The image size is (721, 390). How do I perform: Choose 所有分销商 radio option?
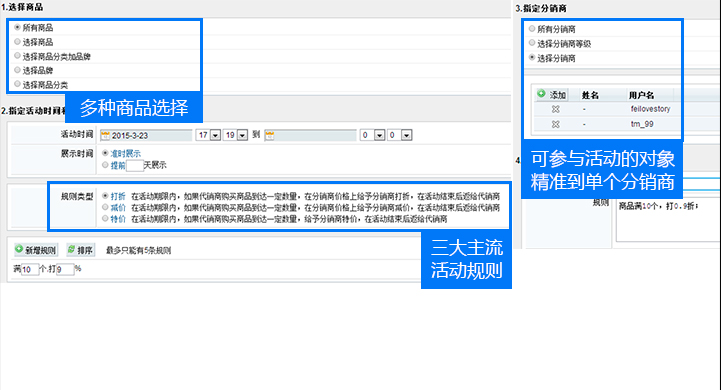(532, 29)
